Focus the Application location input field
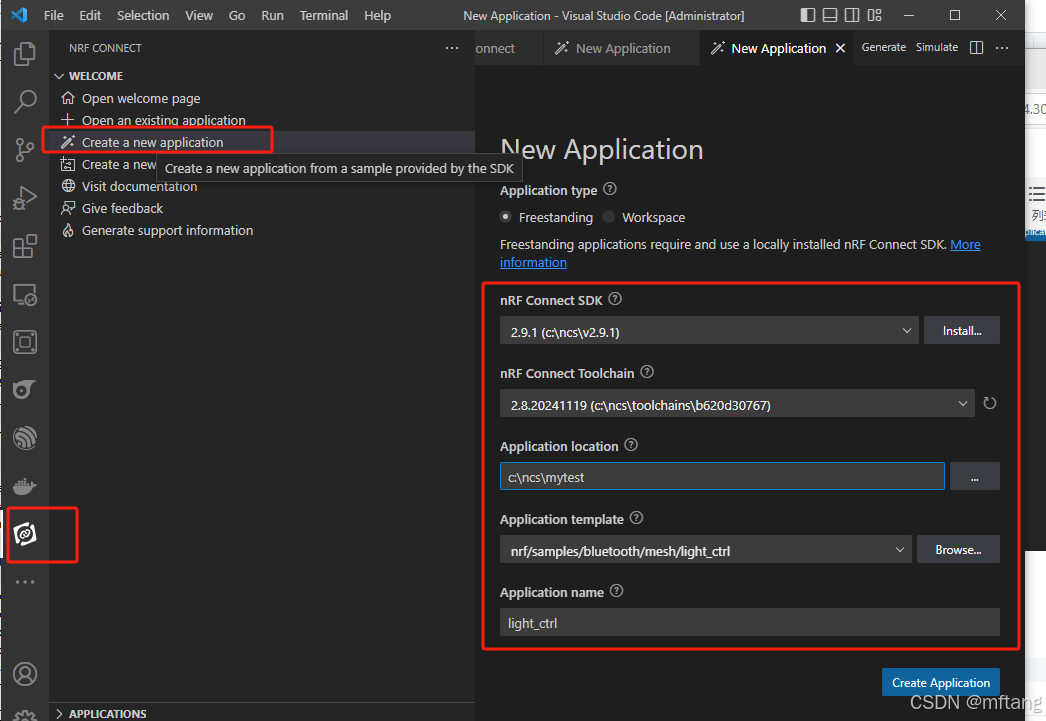 tap(722, 477)
